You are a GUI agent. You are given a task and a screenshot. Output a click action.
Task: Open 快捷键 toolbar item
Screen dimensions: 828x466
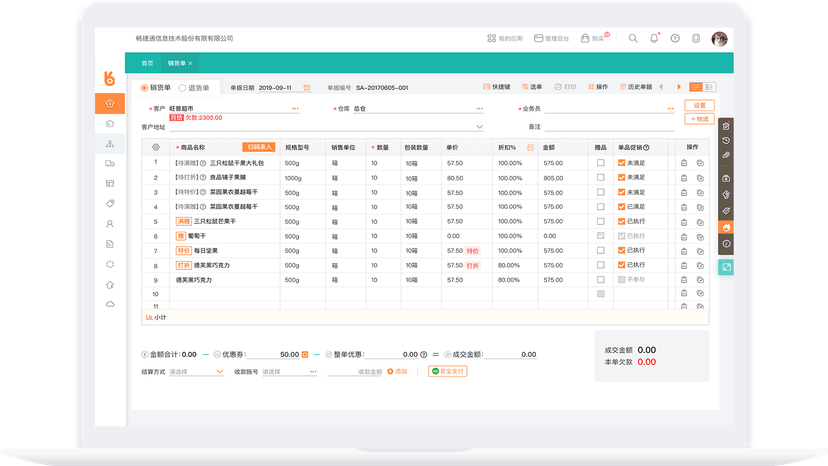coord(496,87)
